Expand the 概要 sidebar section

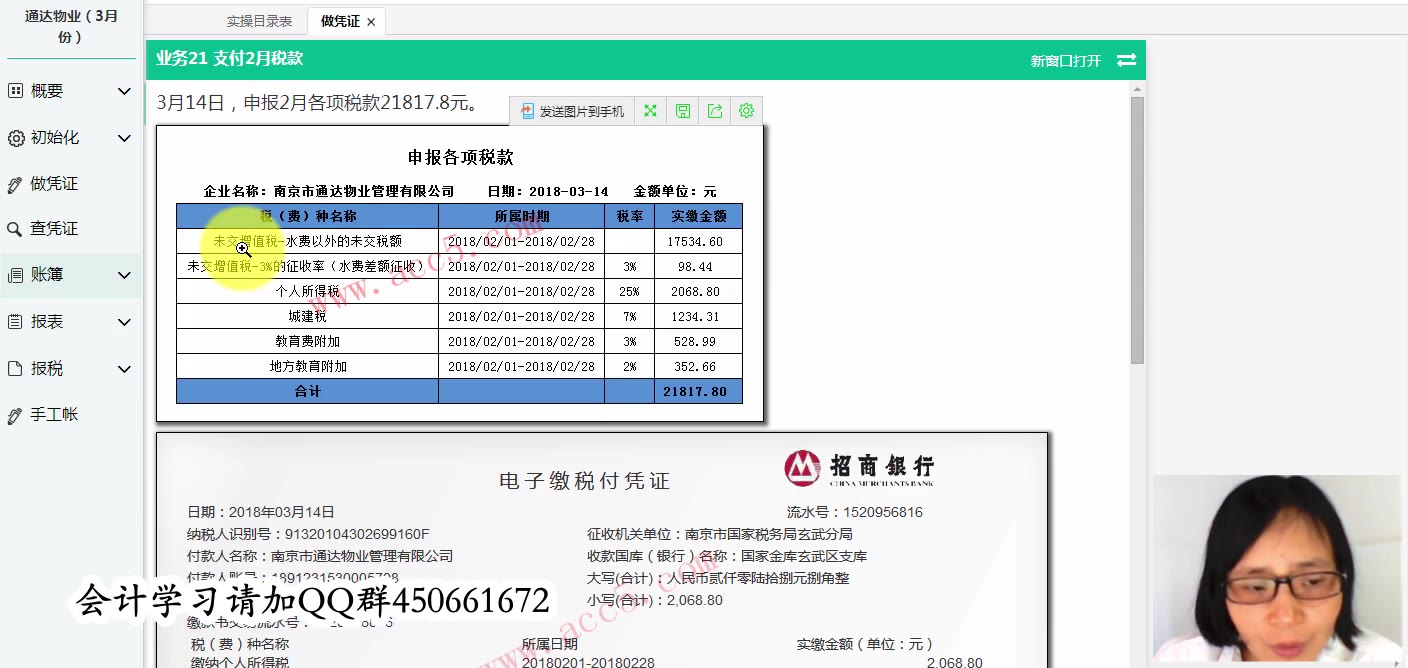(x=124, y=90)
